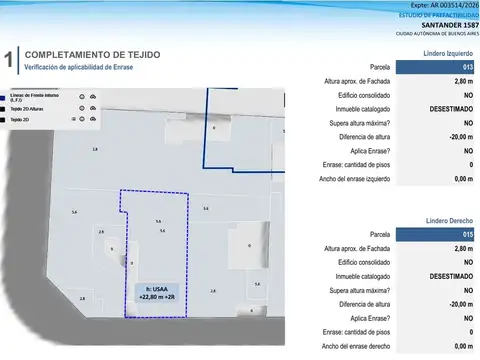Click Edificio consolidado NO in Lindero Izquierdo
This screenshot has height=360, width=480.
coord(468,95)
